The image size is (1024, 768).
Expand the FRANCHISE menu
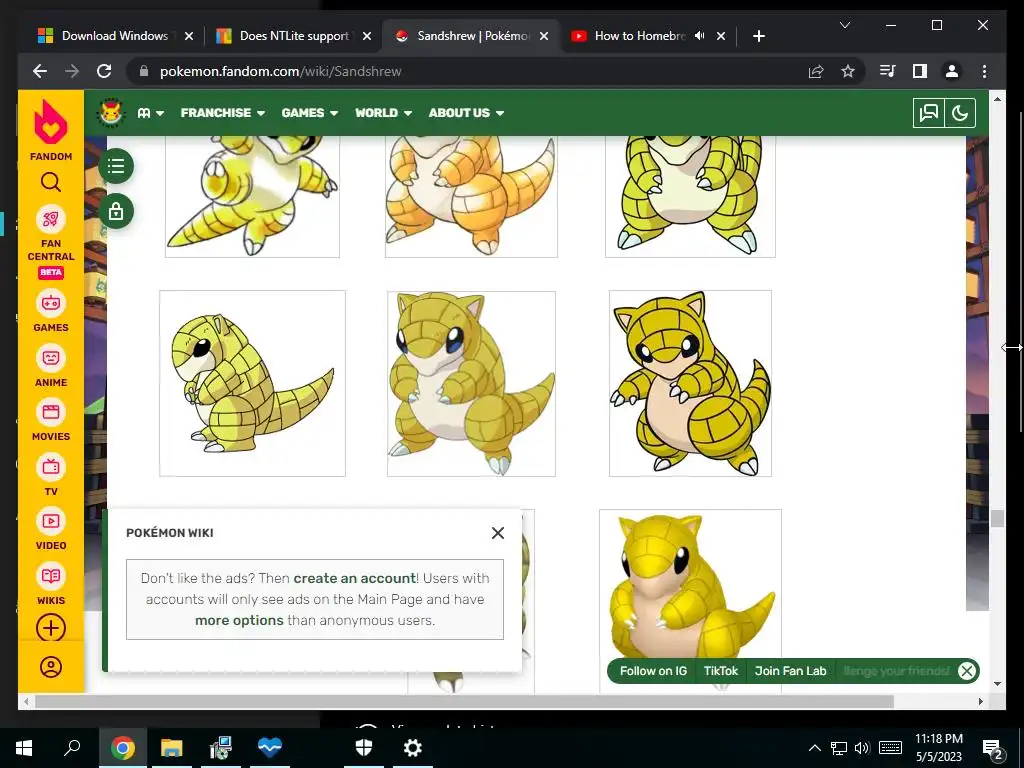(223, 113)
